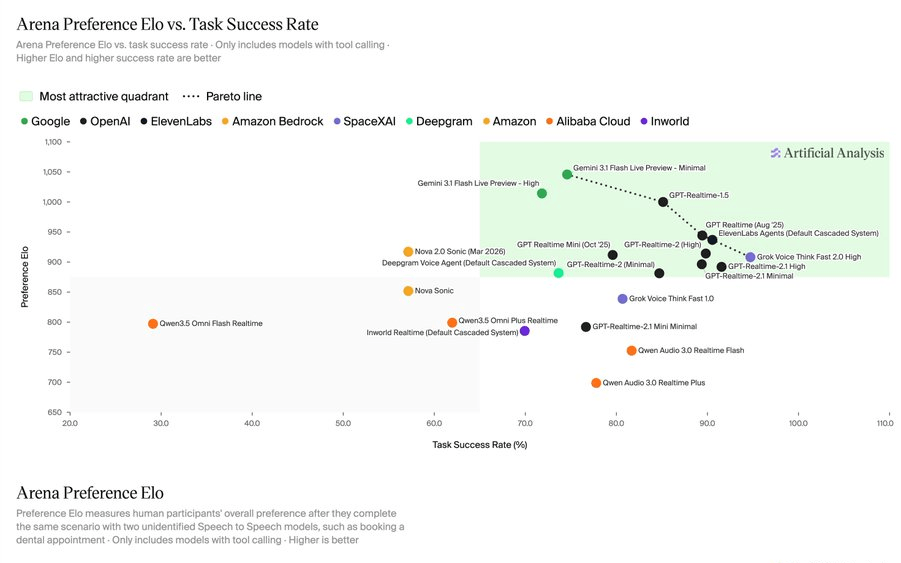
Task: Click Qwen Audio 3.0 Realtime Plus point
Action: tap(596, 383)
